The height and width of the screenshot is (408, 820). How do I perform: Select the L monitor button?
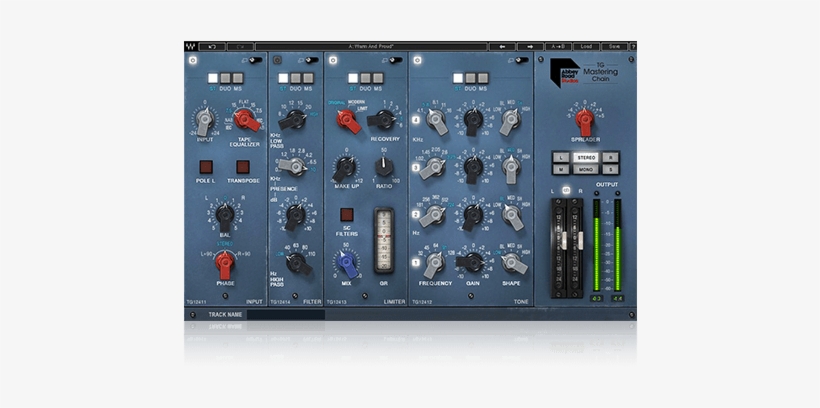561,157
